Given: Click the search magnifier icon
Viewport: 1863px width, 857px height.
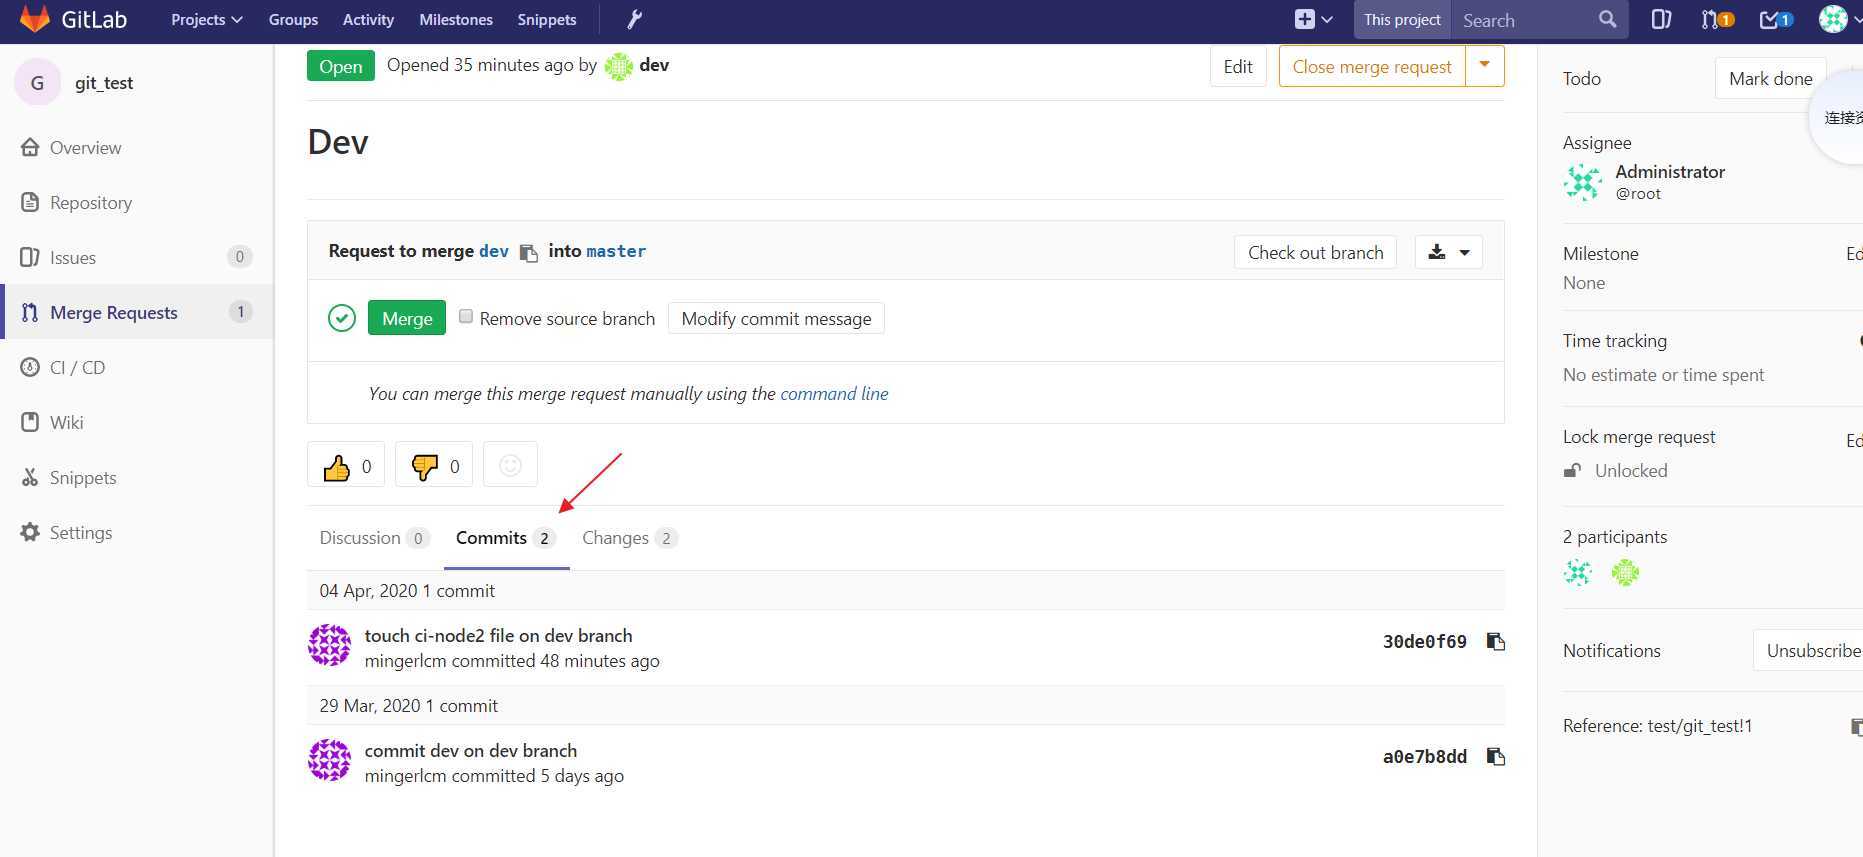Looking at the screenshot, I should point(1607,19).
